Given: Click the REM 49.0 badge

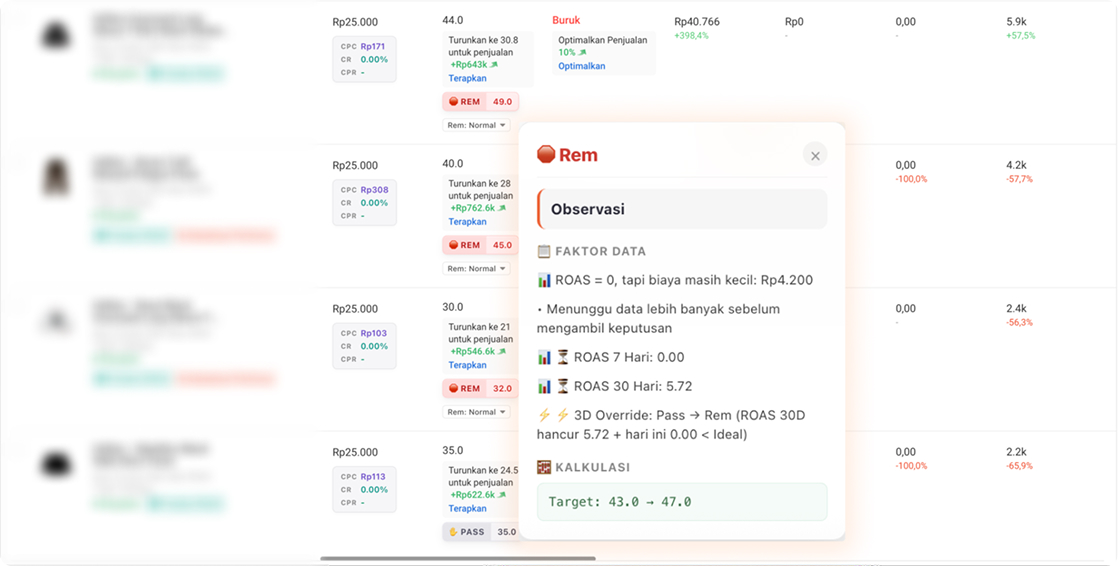Looking at the screenshot, I should coord(481,102).
